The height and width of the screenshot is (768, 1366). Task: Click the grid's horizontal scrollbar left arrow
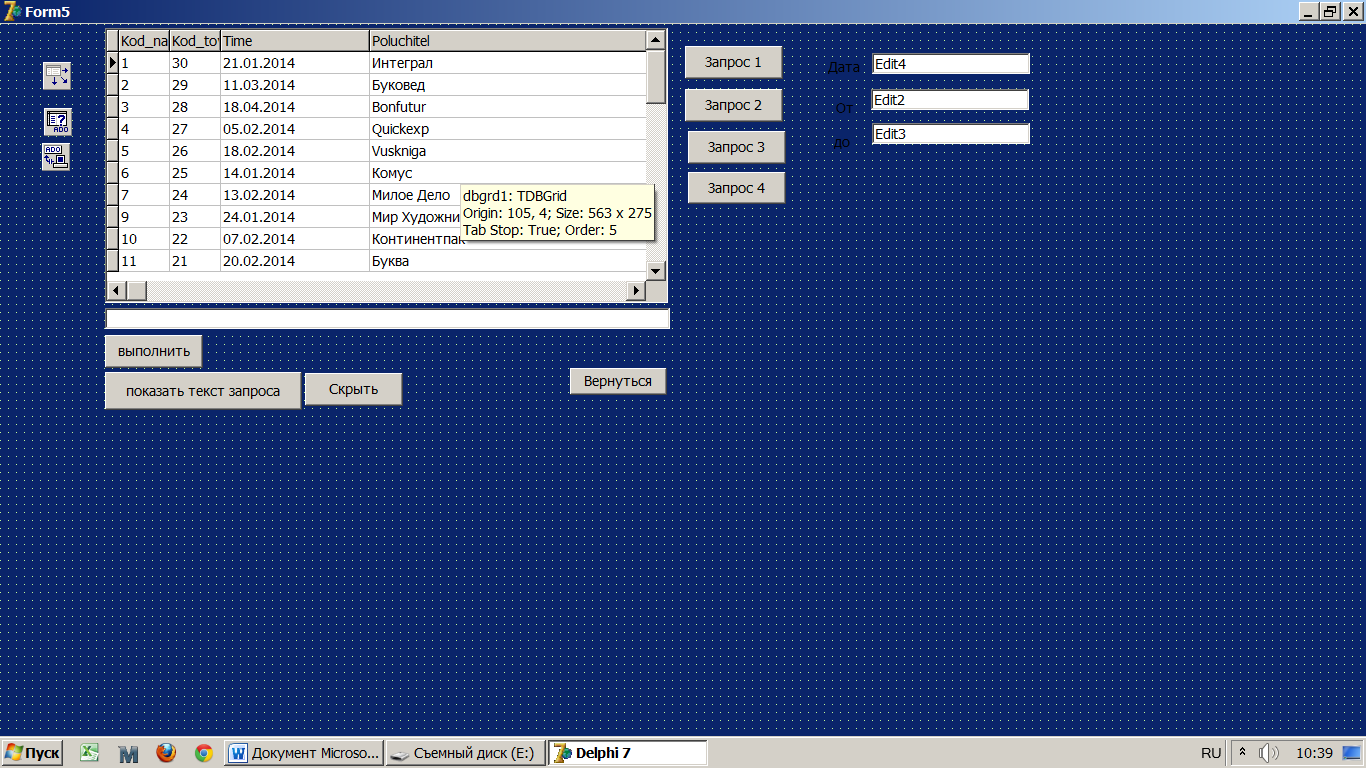(x=116, y=290)
